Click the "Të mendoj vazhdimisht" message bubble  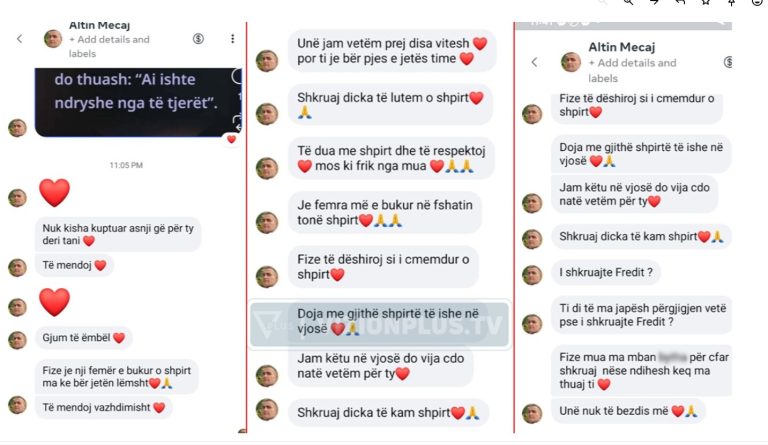tap(103, 407)
